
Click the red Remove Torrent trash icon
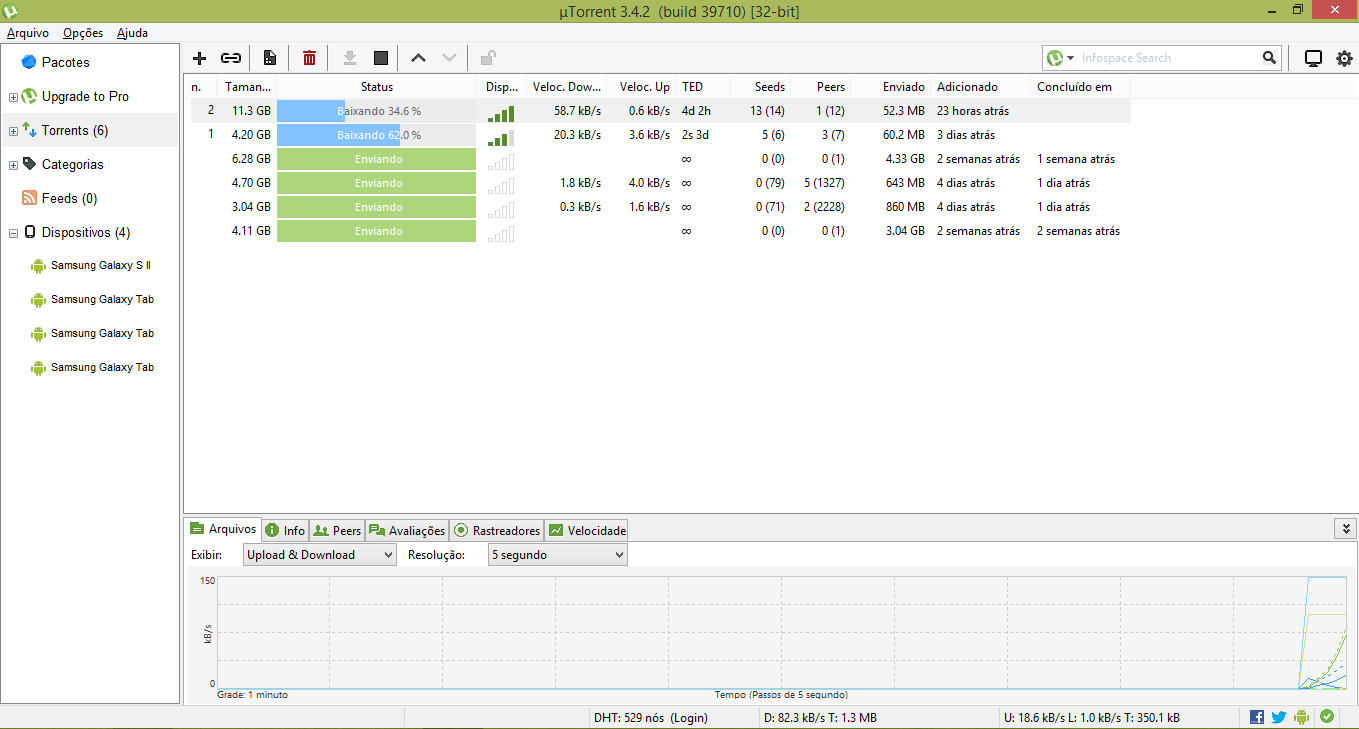309,58
